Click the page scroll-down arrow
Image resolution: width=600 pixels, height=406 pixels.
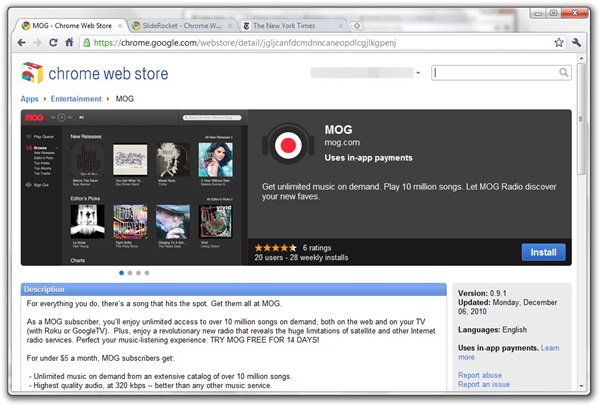coord(581,386)
